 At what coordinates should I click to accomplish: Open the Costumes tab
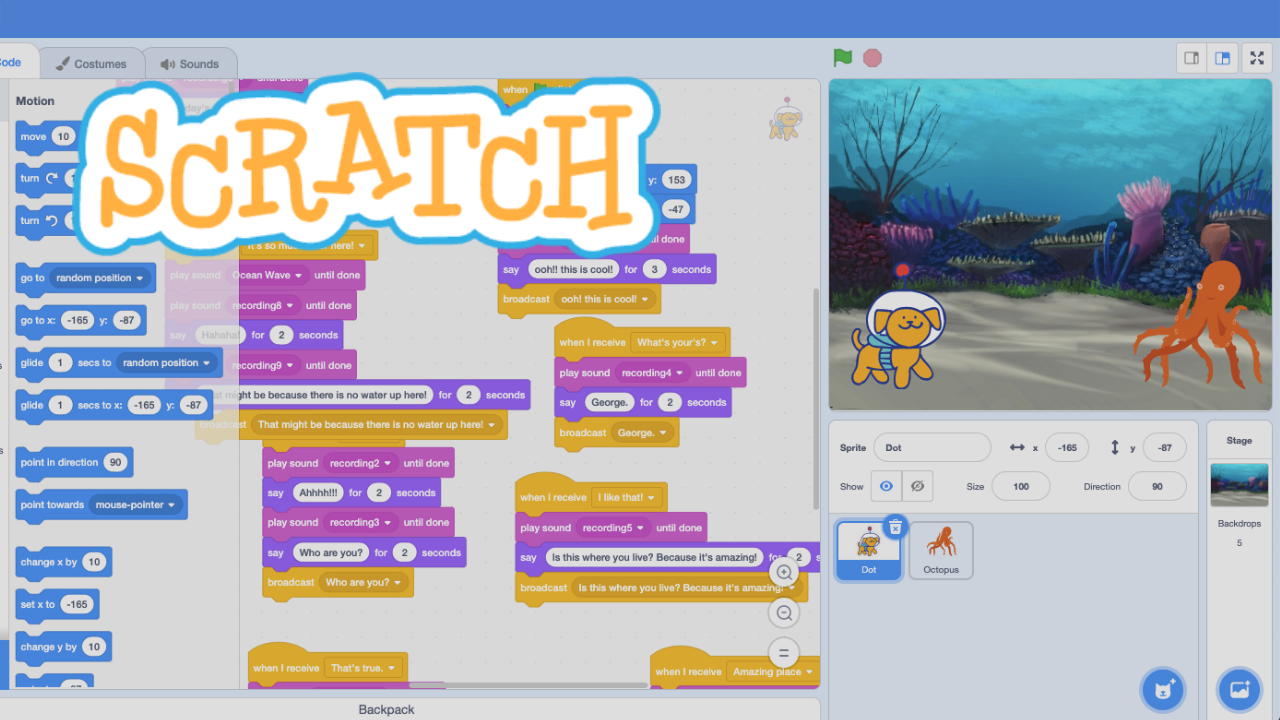pos(90,64)
